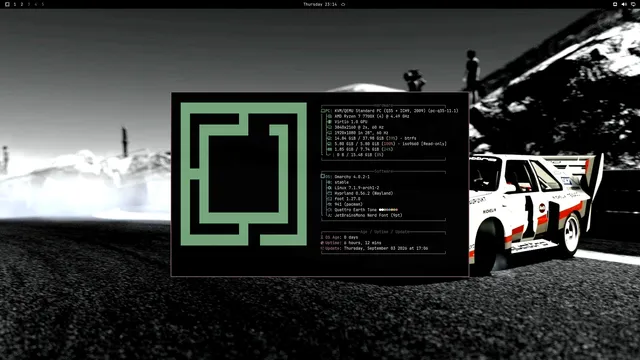Click the btrfs disk usage line
The height and width of the screenshot is (360, 640).
pos(375,138)
